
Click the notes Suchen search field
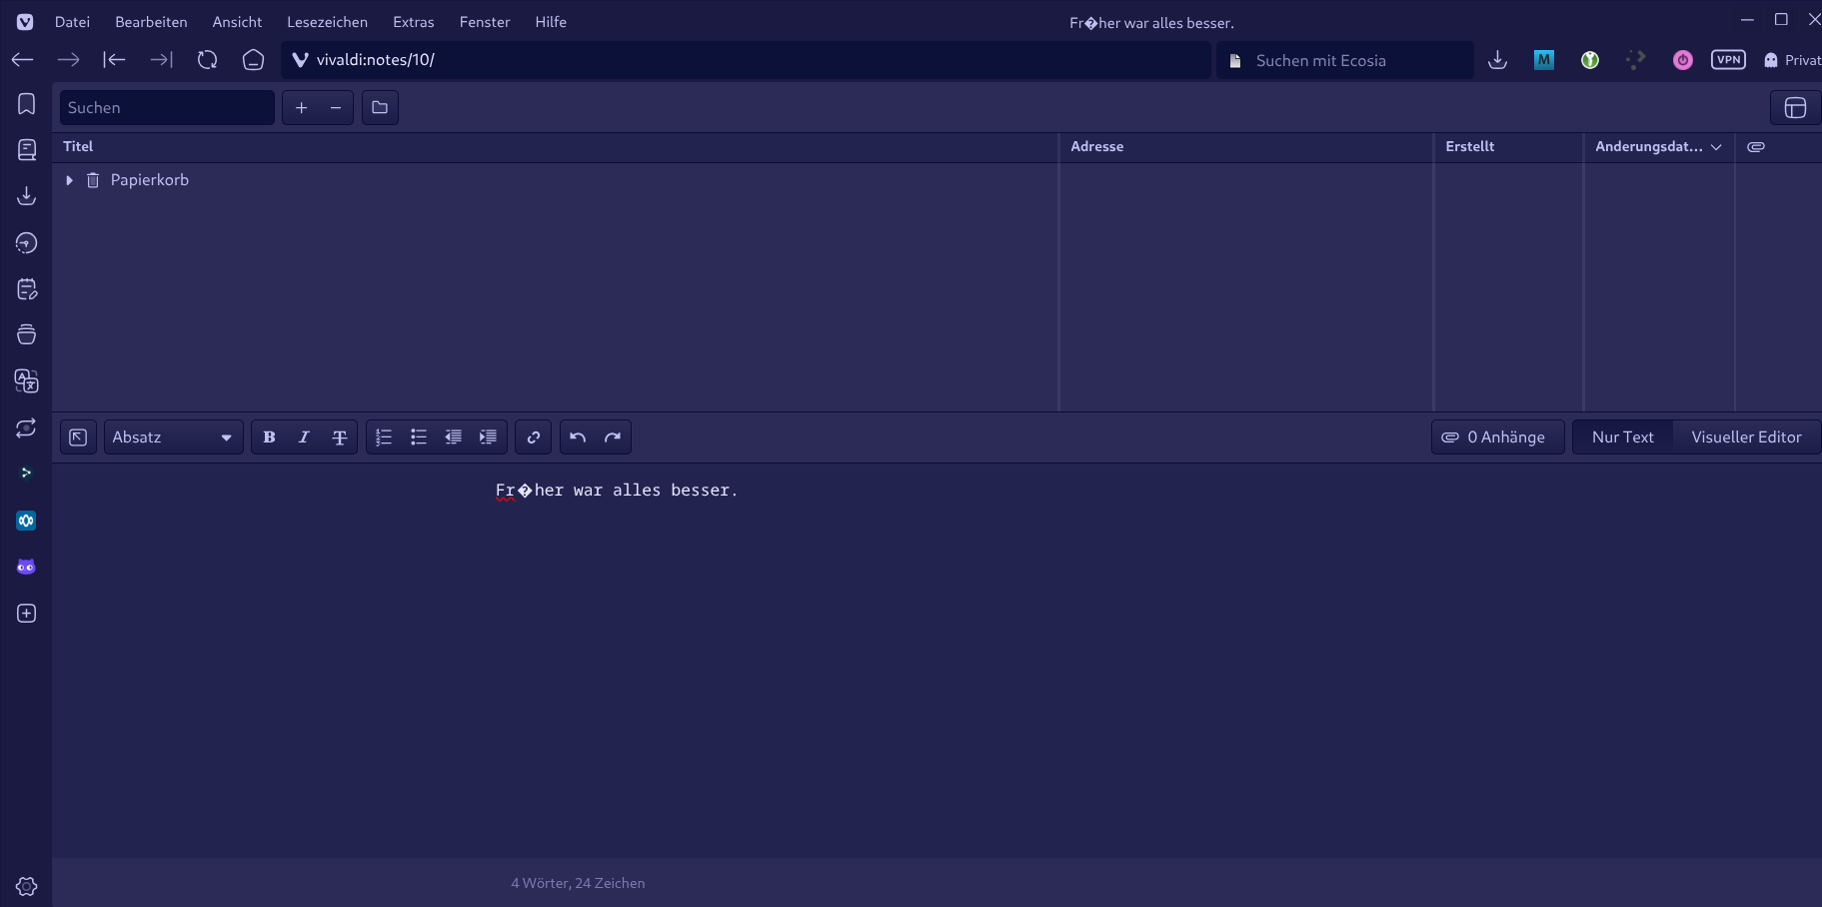click(x=167, y=107)
